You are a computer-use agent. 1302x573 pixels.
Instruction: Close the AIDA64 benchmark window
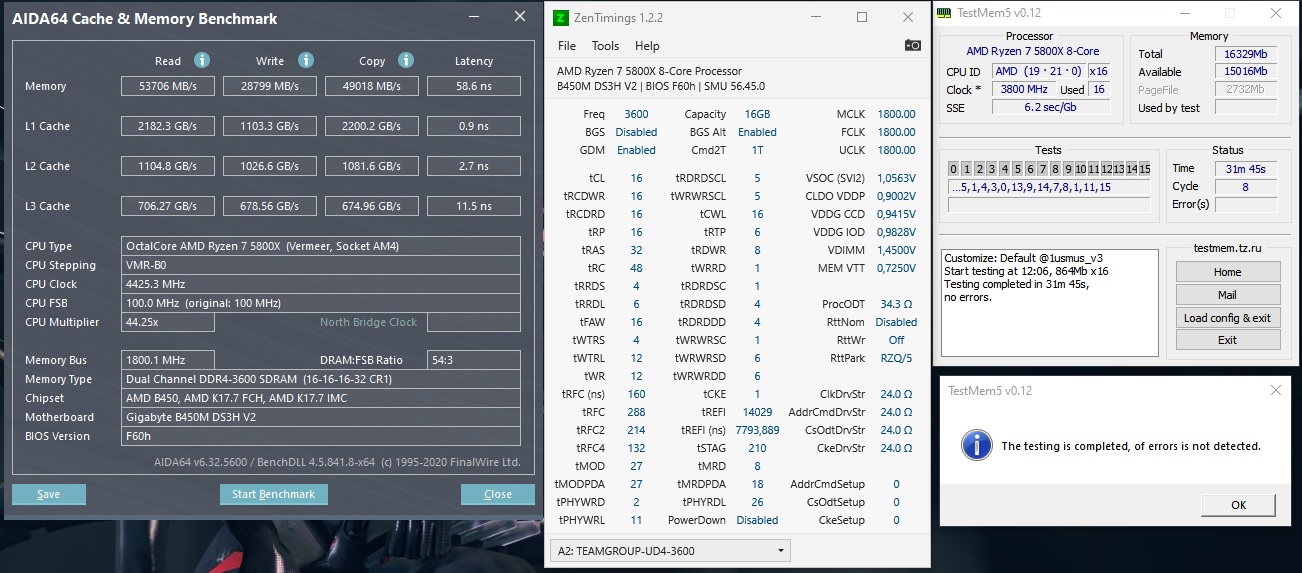(x=519, y=17)
